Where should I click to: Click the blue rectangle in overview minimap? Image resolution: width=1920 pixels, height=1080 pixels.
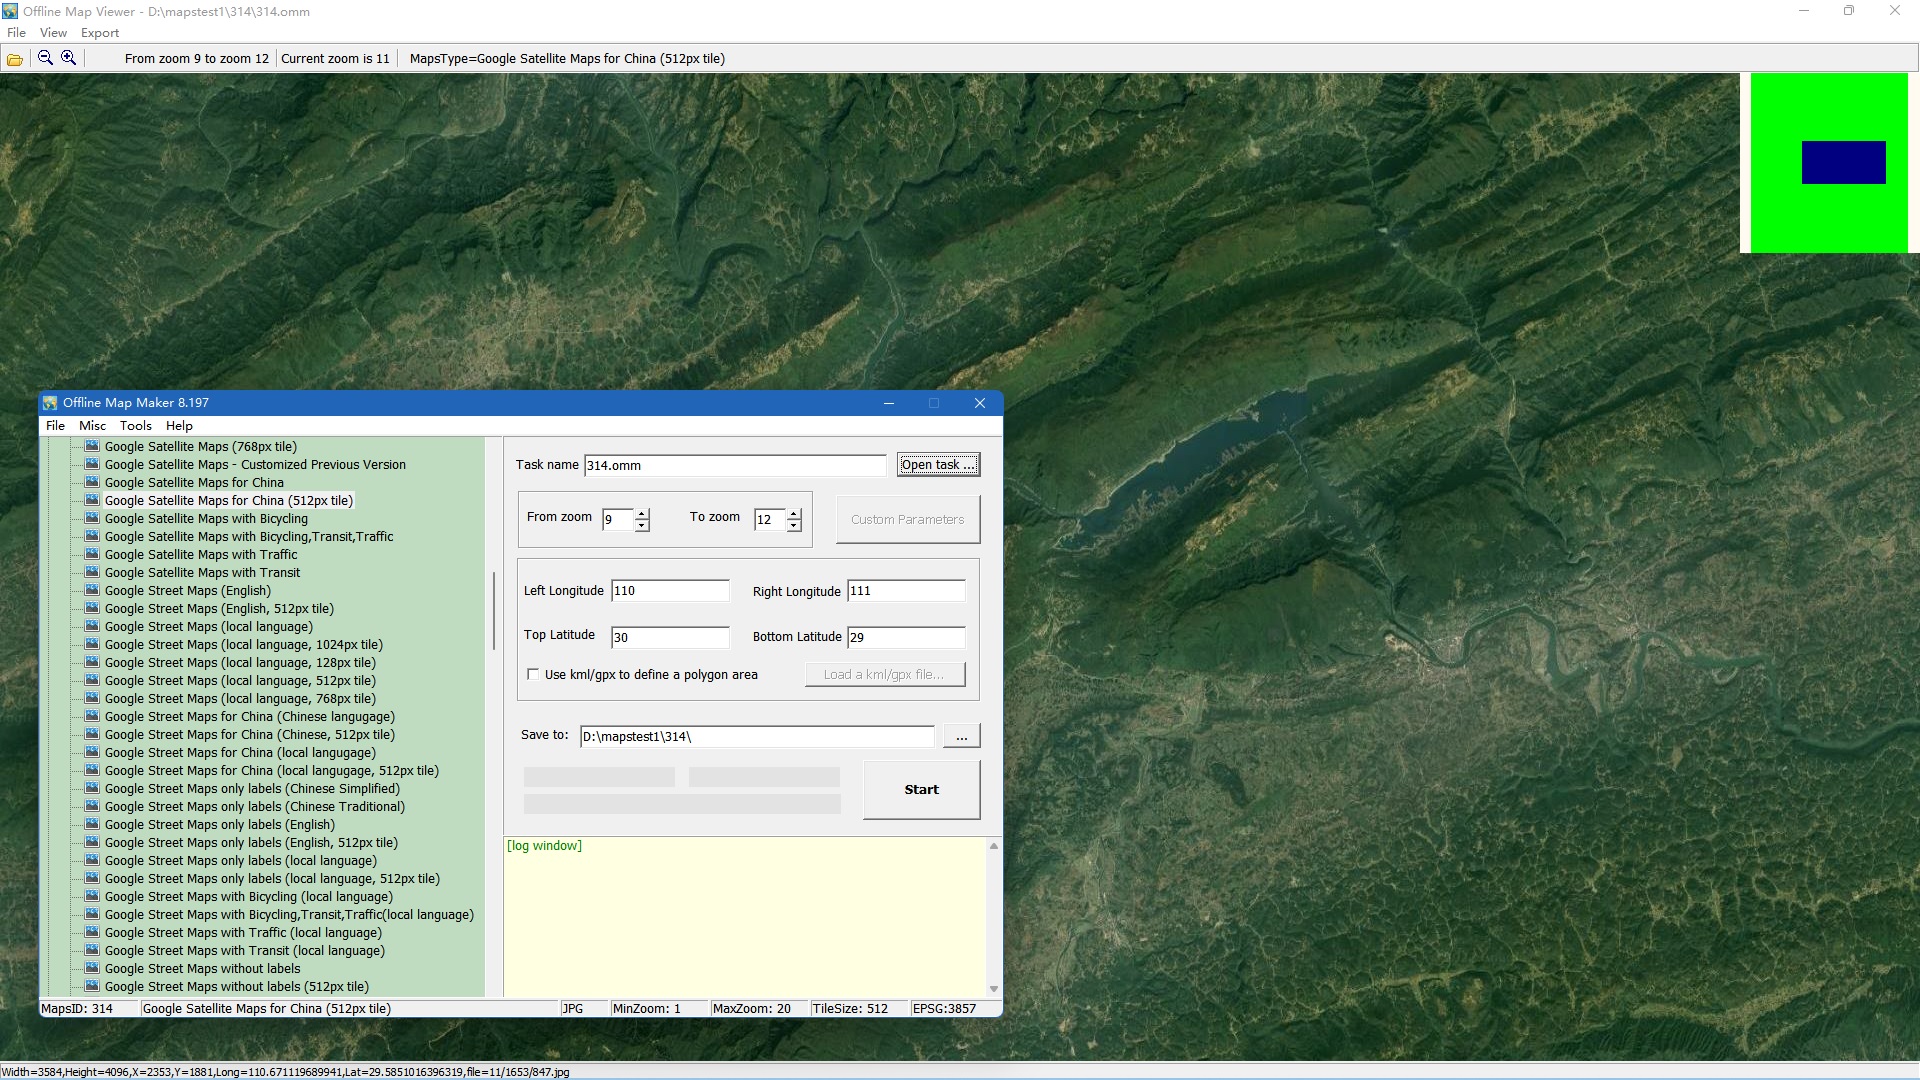point(1843,162)
